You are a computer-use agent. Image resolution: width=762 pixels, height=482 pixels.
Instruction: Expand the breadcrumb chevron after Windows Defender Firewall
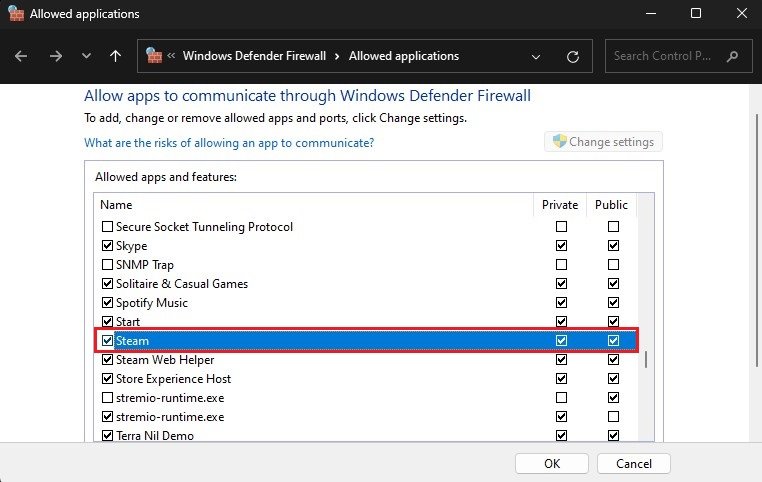tap(338, 56)
